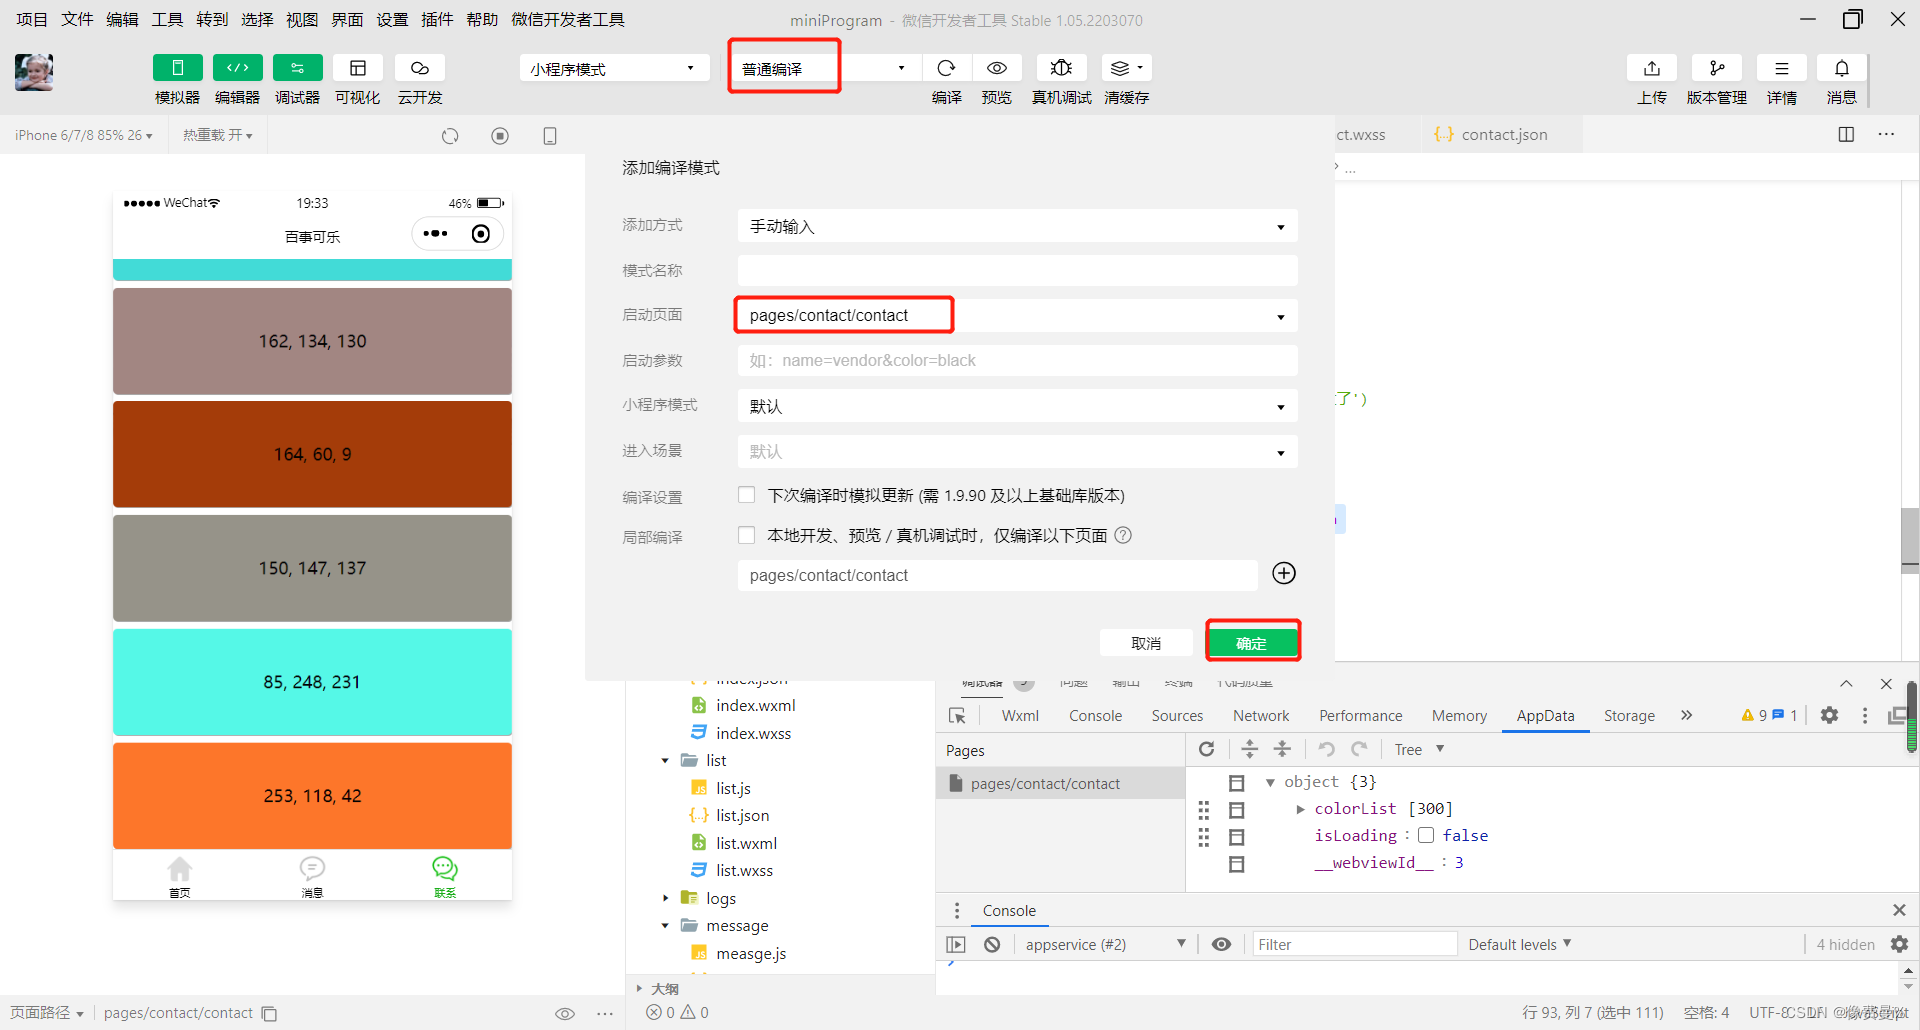Click the Clear Cache layers icon
Screen dimensions: 1920x1030
tap(1126, 68)
